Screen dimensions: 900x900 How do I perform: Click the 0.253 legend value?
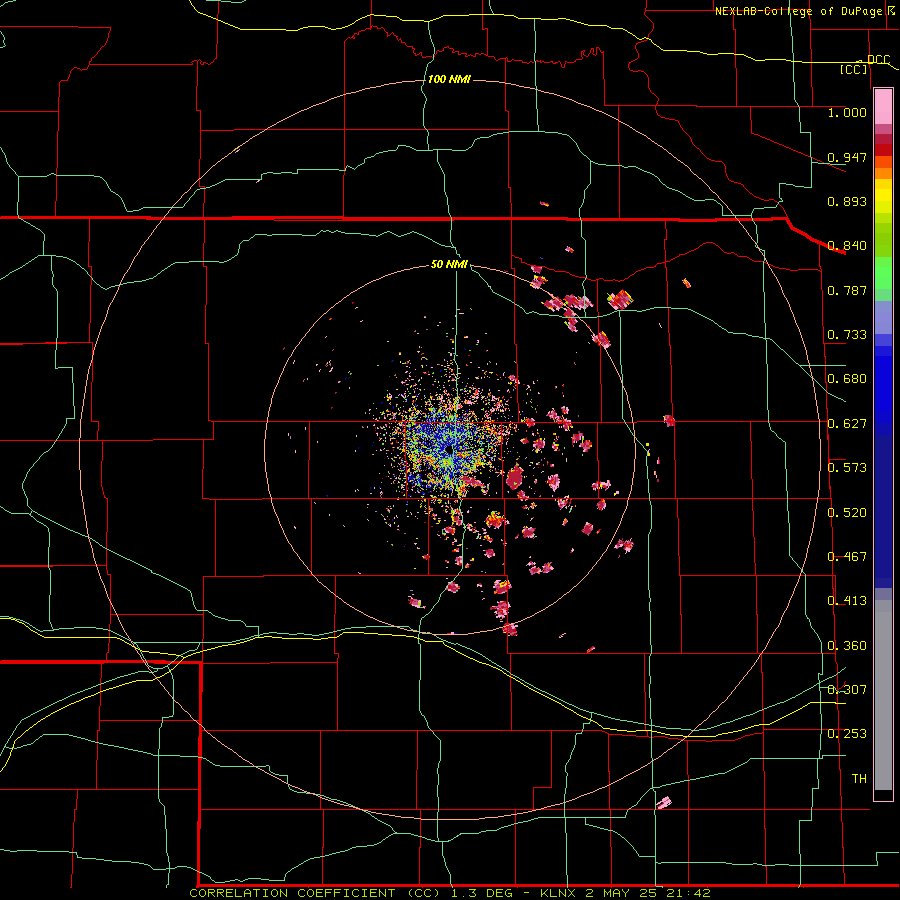tap(847, 734)
